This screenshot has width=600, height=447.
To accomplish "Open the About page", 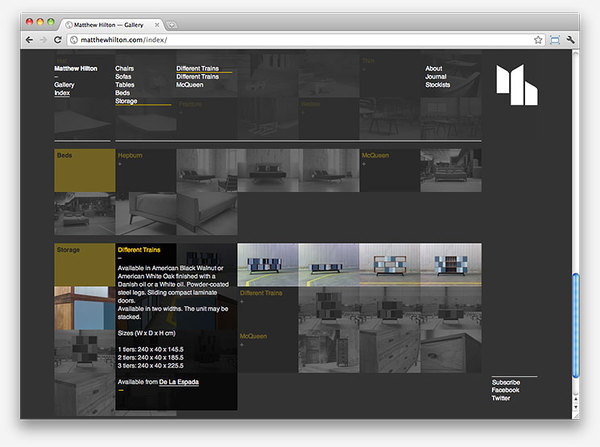I will pos(434,69).
